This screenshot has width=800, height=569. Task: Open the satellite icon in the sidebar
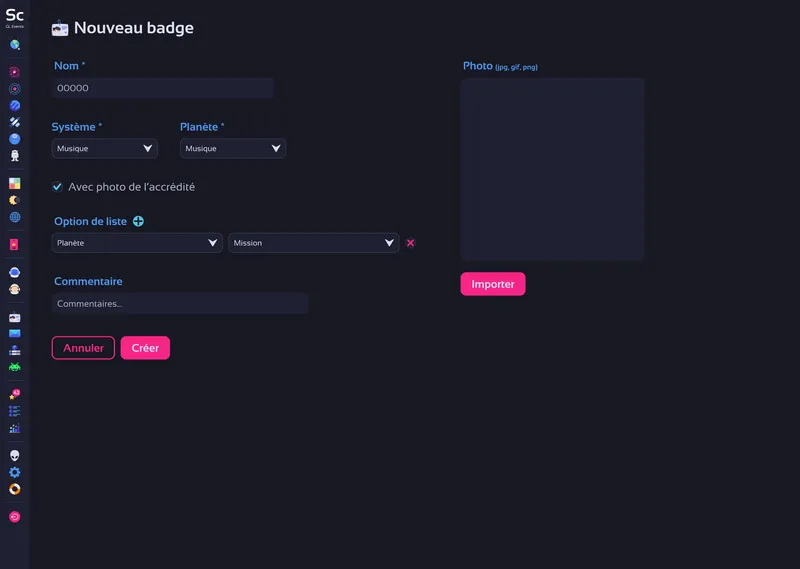point(15,122)
